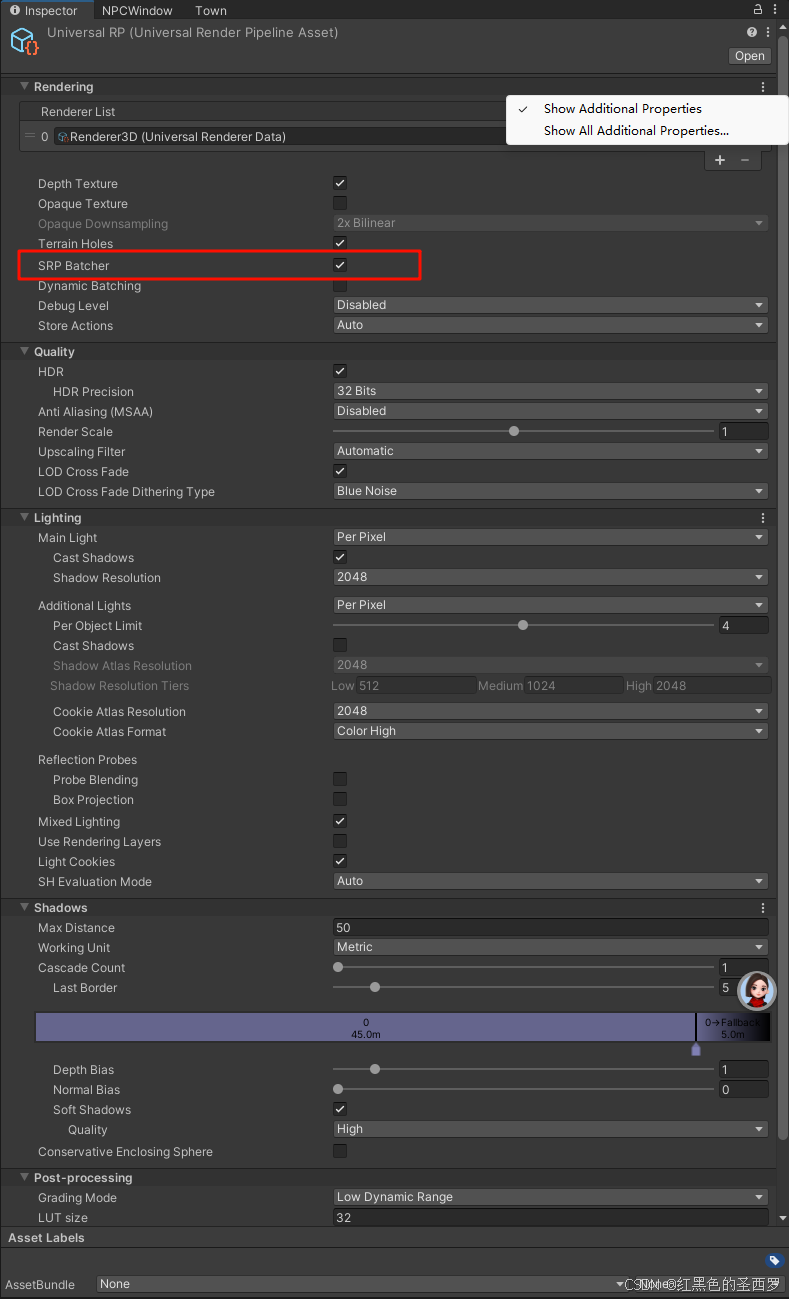Screen dimensions: 789x1299
Task: Open the Grading Mode dropdown
Action: 551,1197
